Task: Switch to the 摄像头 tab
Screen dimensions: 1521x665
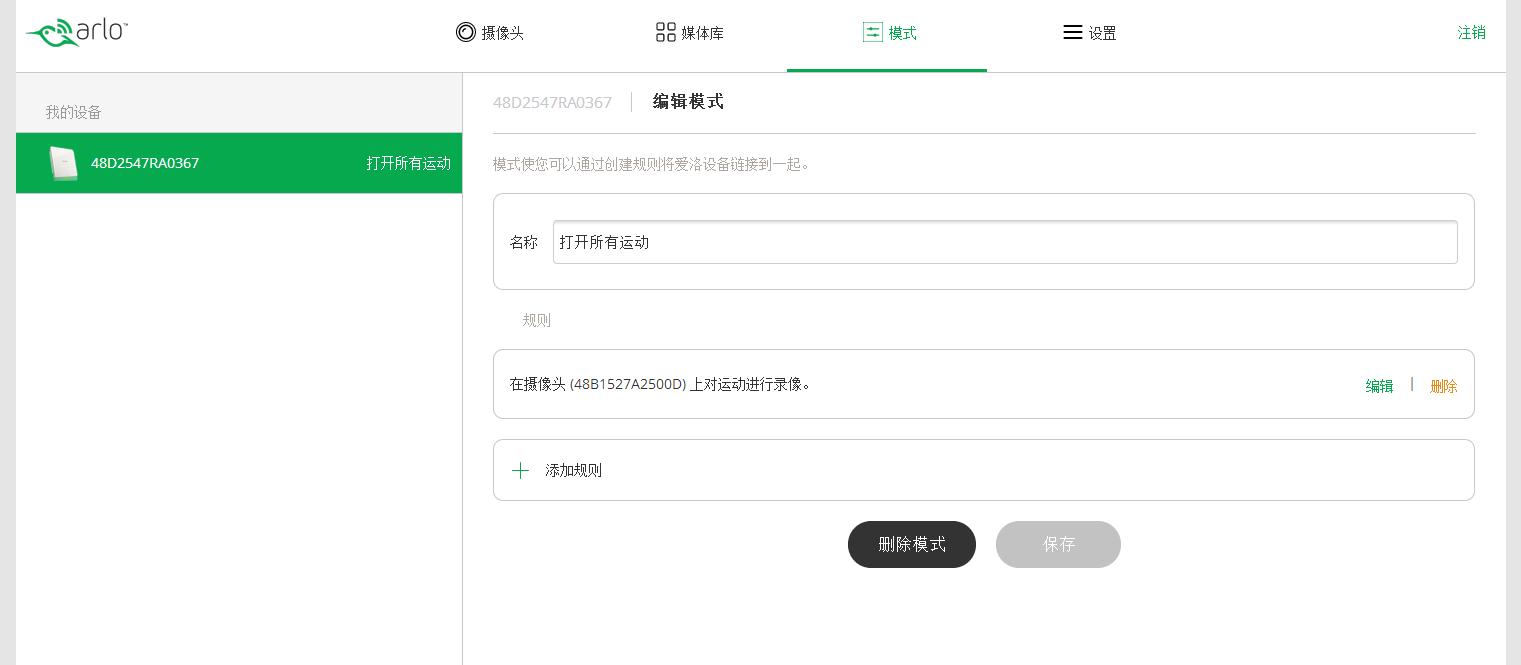Action: (502, 33)
